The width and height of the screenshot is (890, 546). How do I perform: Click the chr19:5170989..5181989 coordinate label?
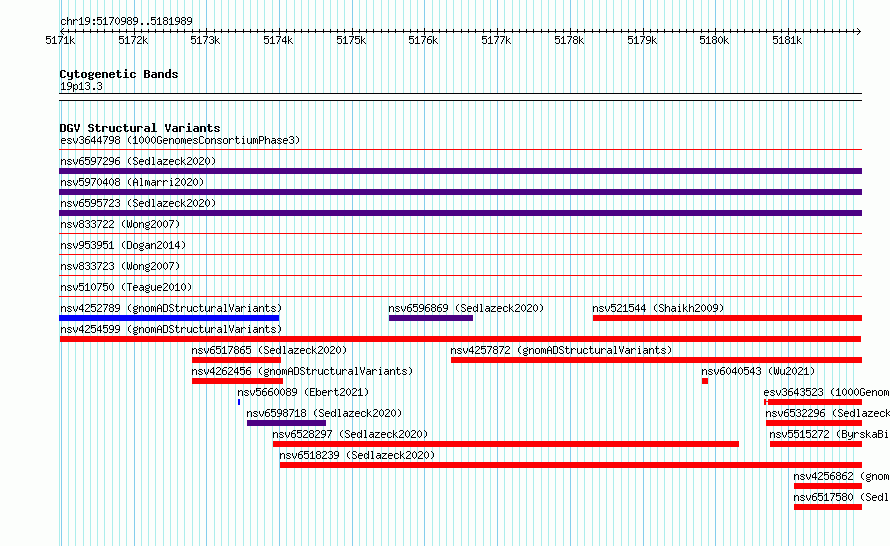tap(126, 21)
